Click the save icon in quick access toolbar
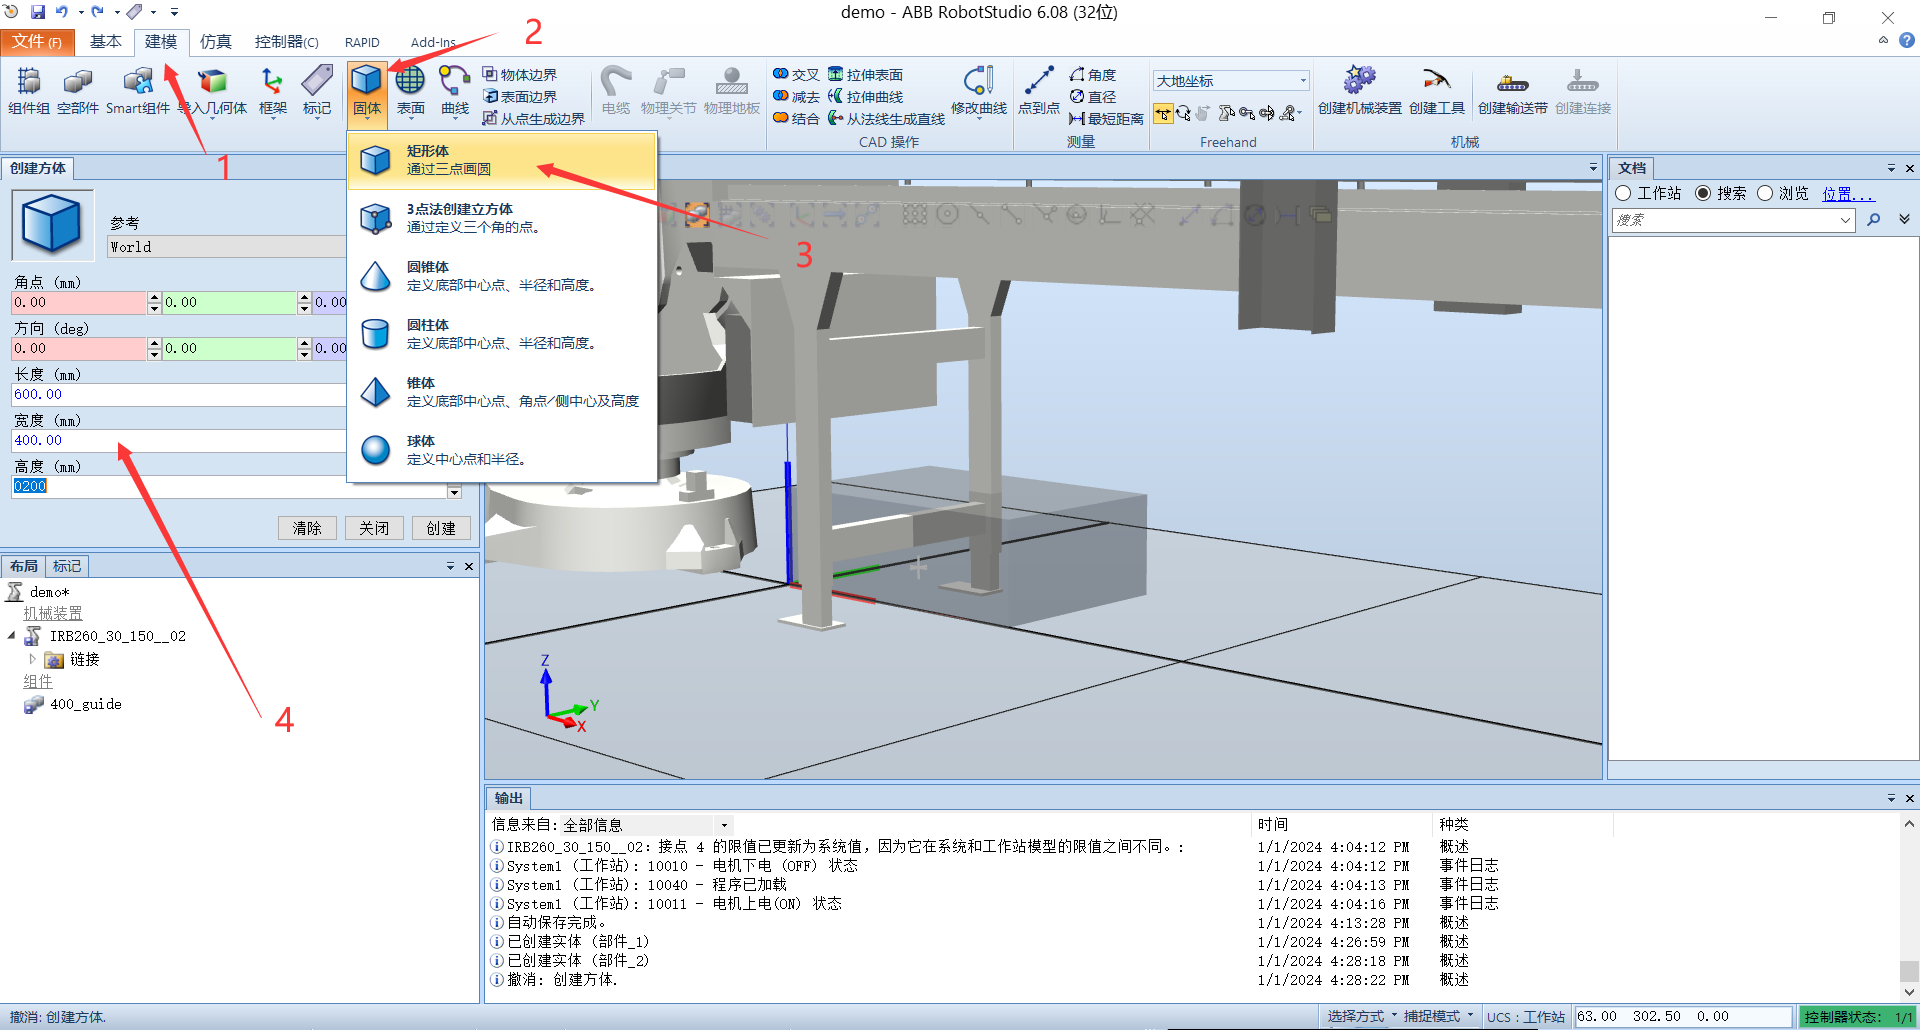Image resolution: width=1920 pixels, height=1030 pixels. point(38,12)
